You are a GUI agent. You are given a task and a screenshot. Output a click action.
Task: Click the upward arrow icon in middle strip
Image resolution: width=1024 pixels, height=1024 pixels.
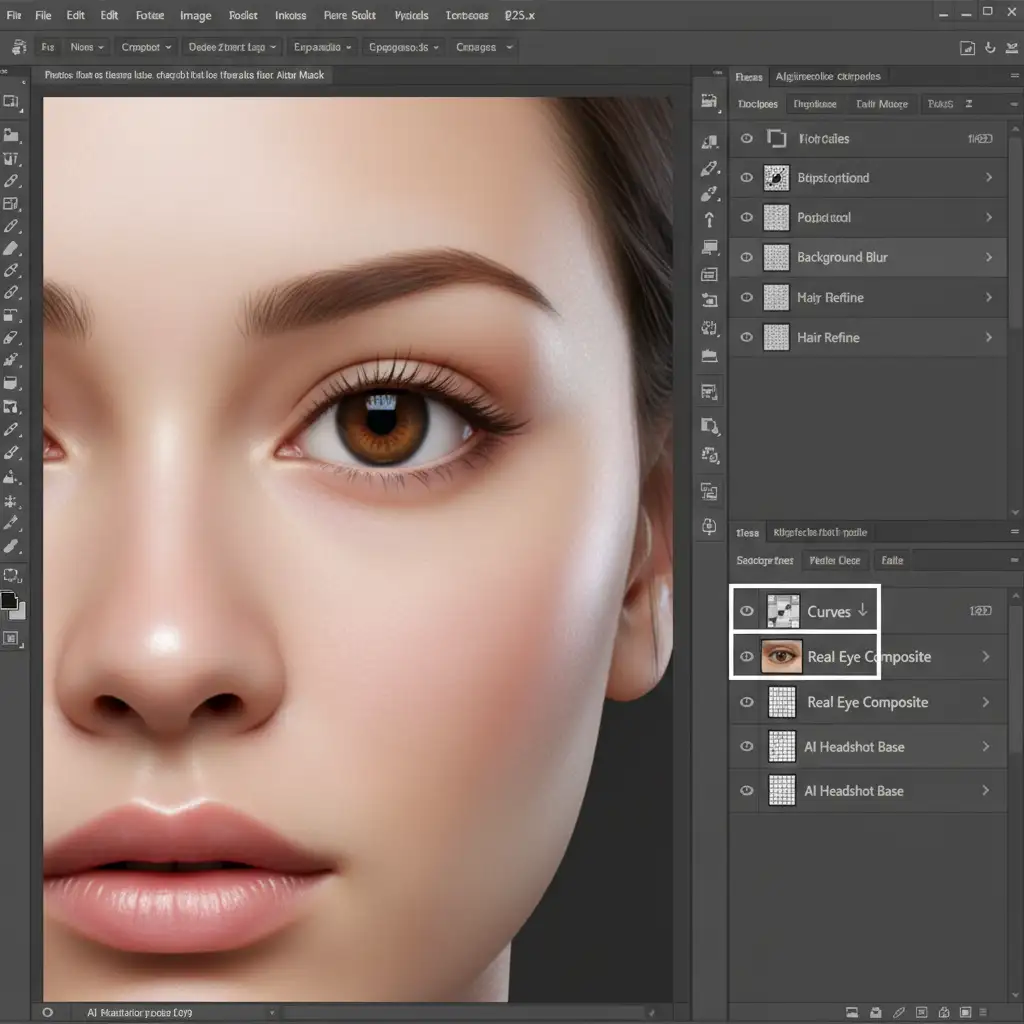pyautogui.click(x=710, y=220)
